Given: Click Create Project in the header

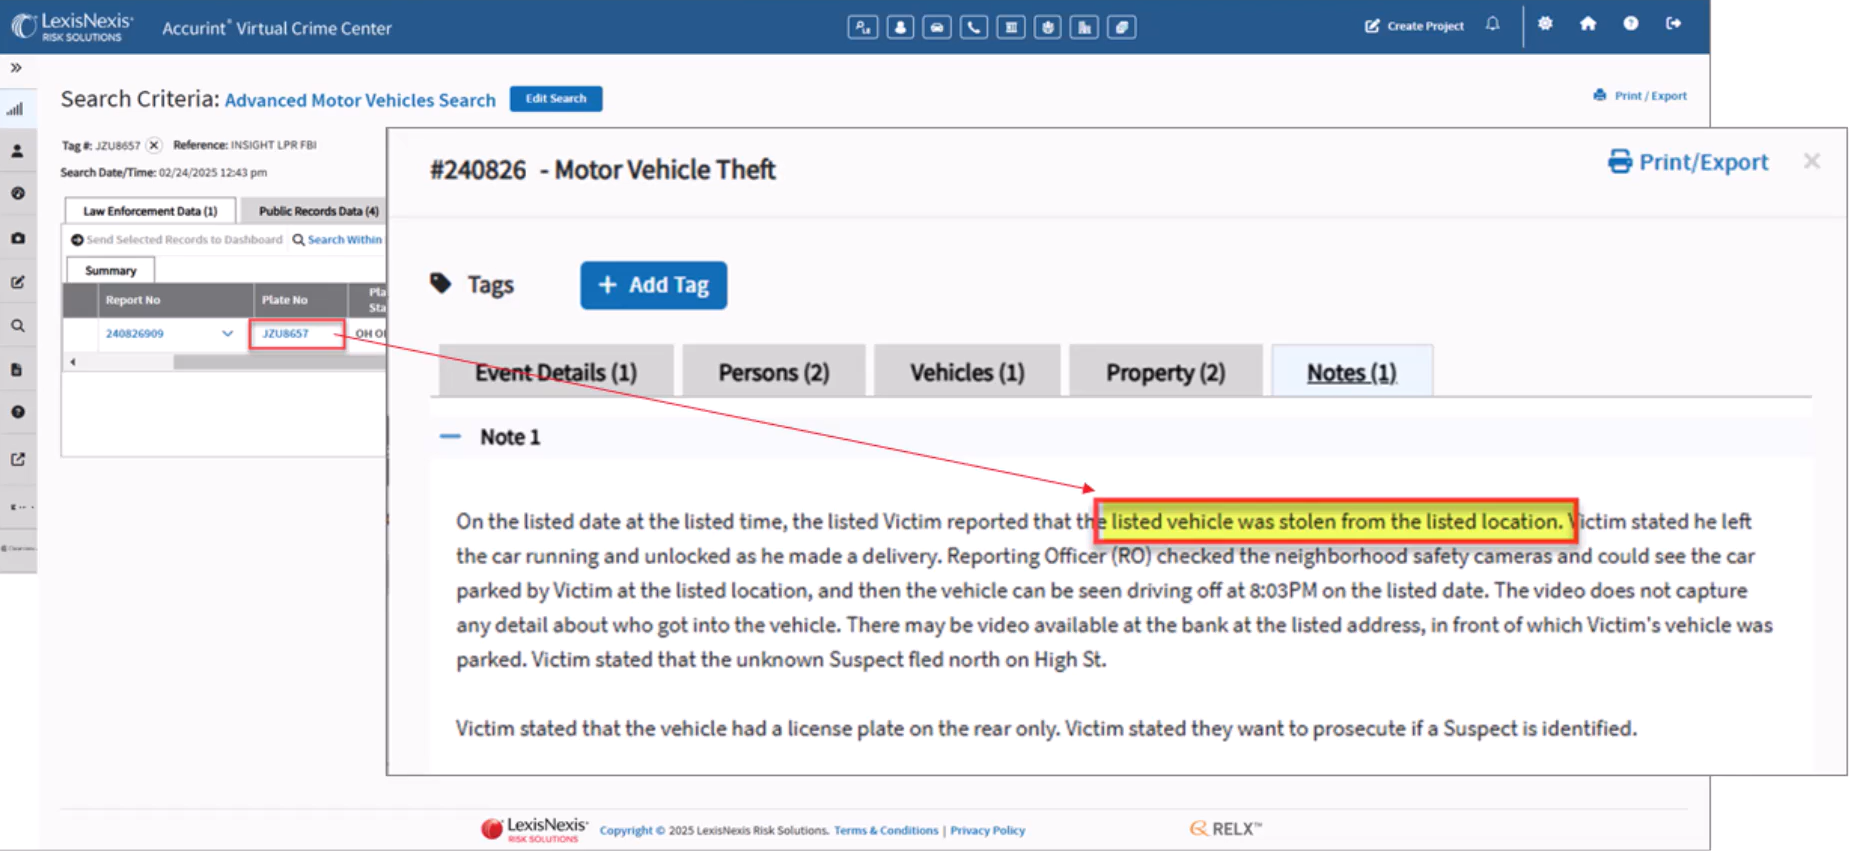Looking at the screenshot, I should pos(1414,26).
